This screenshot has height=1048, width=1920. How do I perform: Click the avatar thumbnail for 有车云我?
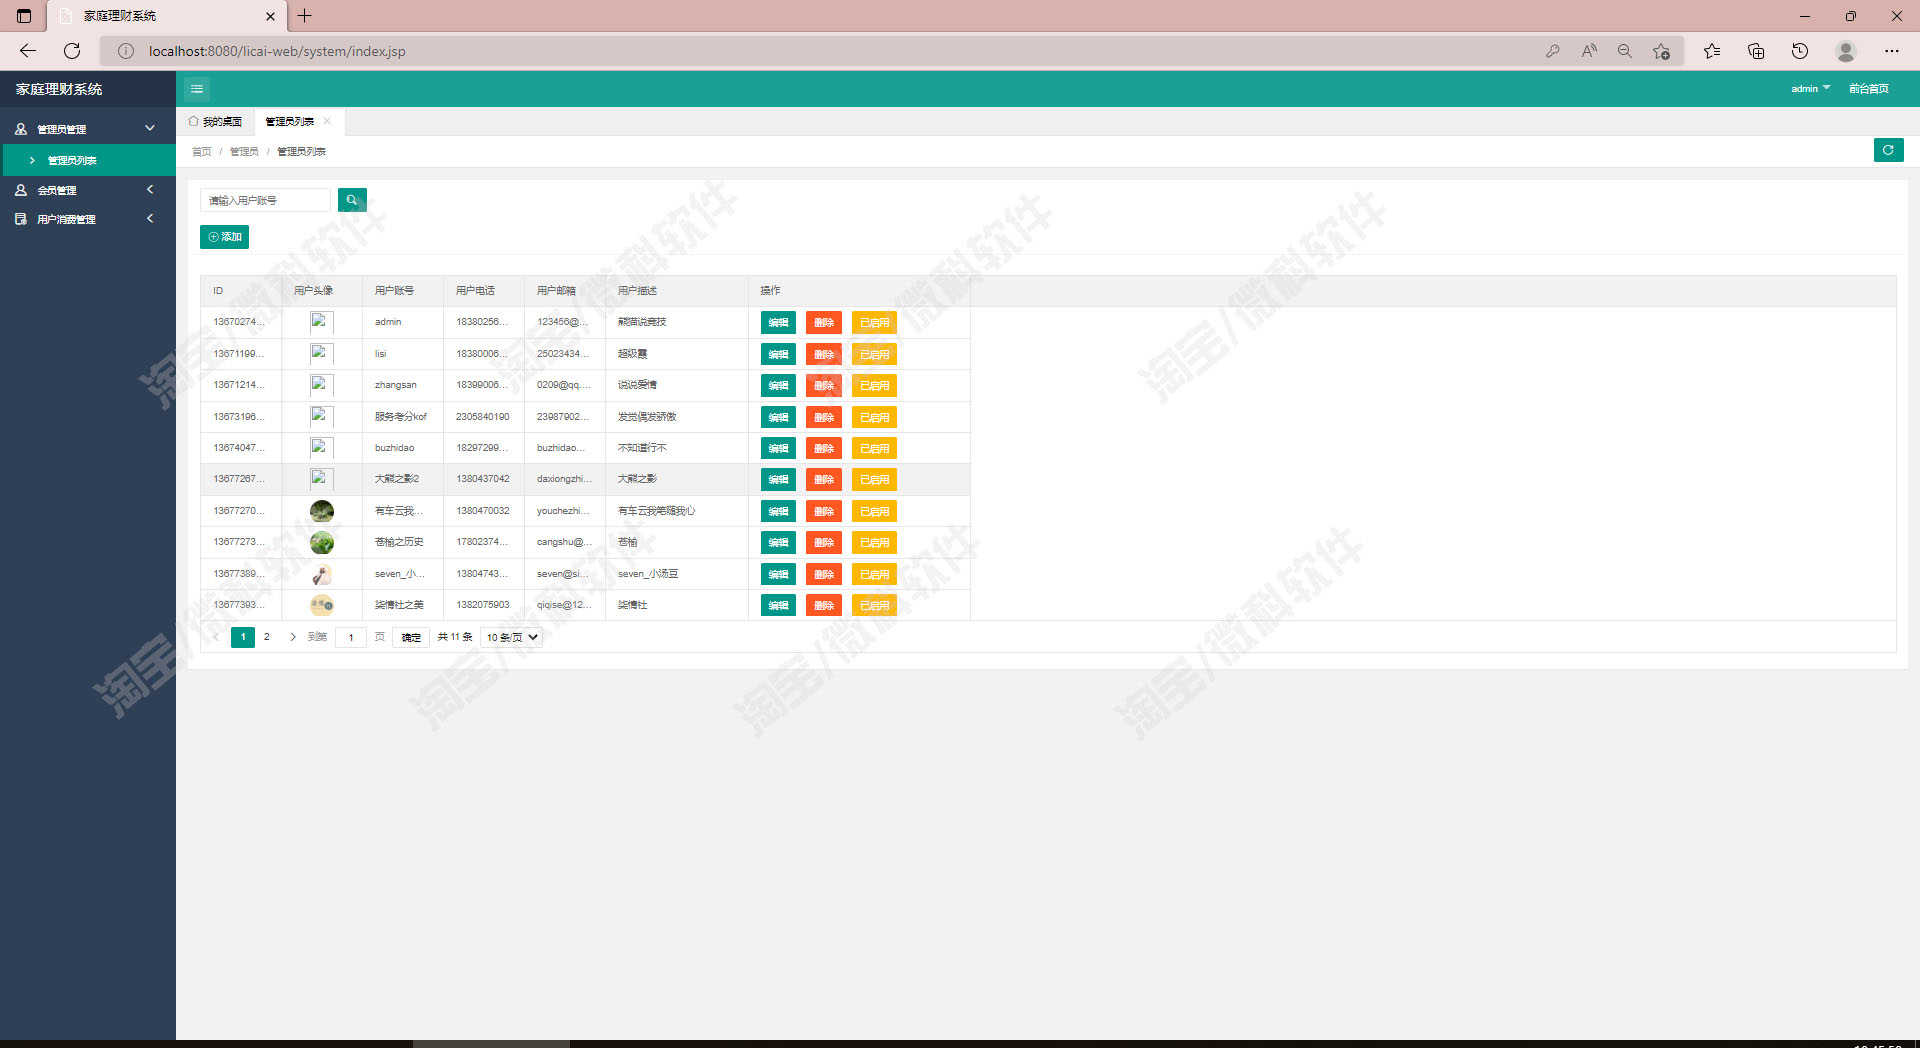(x=322, y=511)
